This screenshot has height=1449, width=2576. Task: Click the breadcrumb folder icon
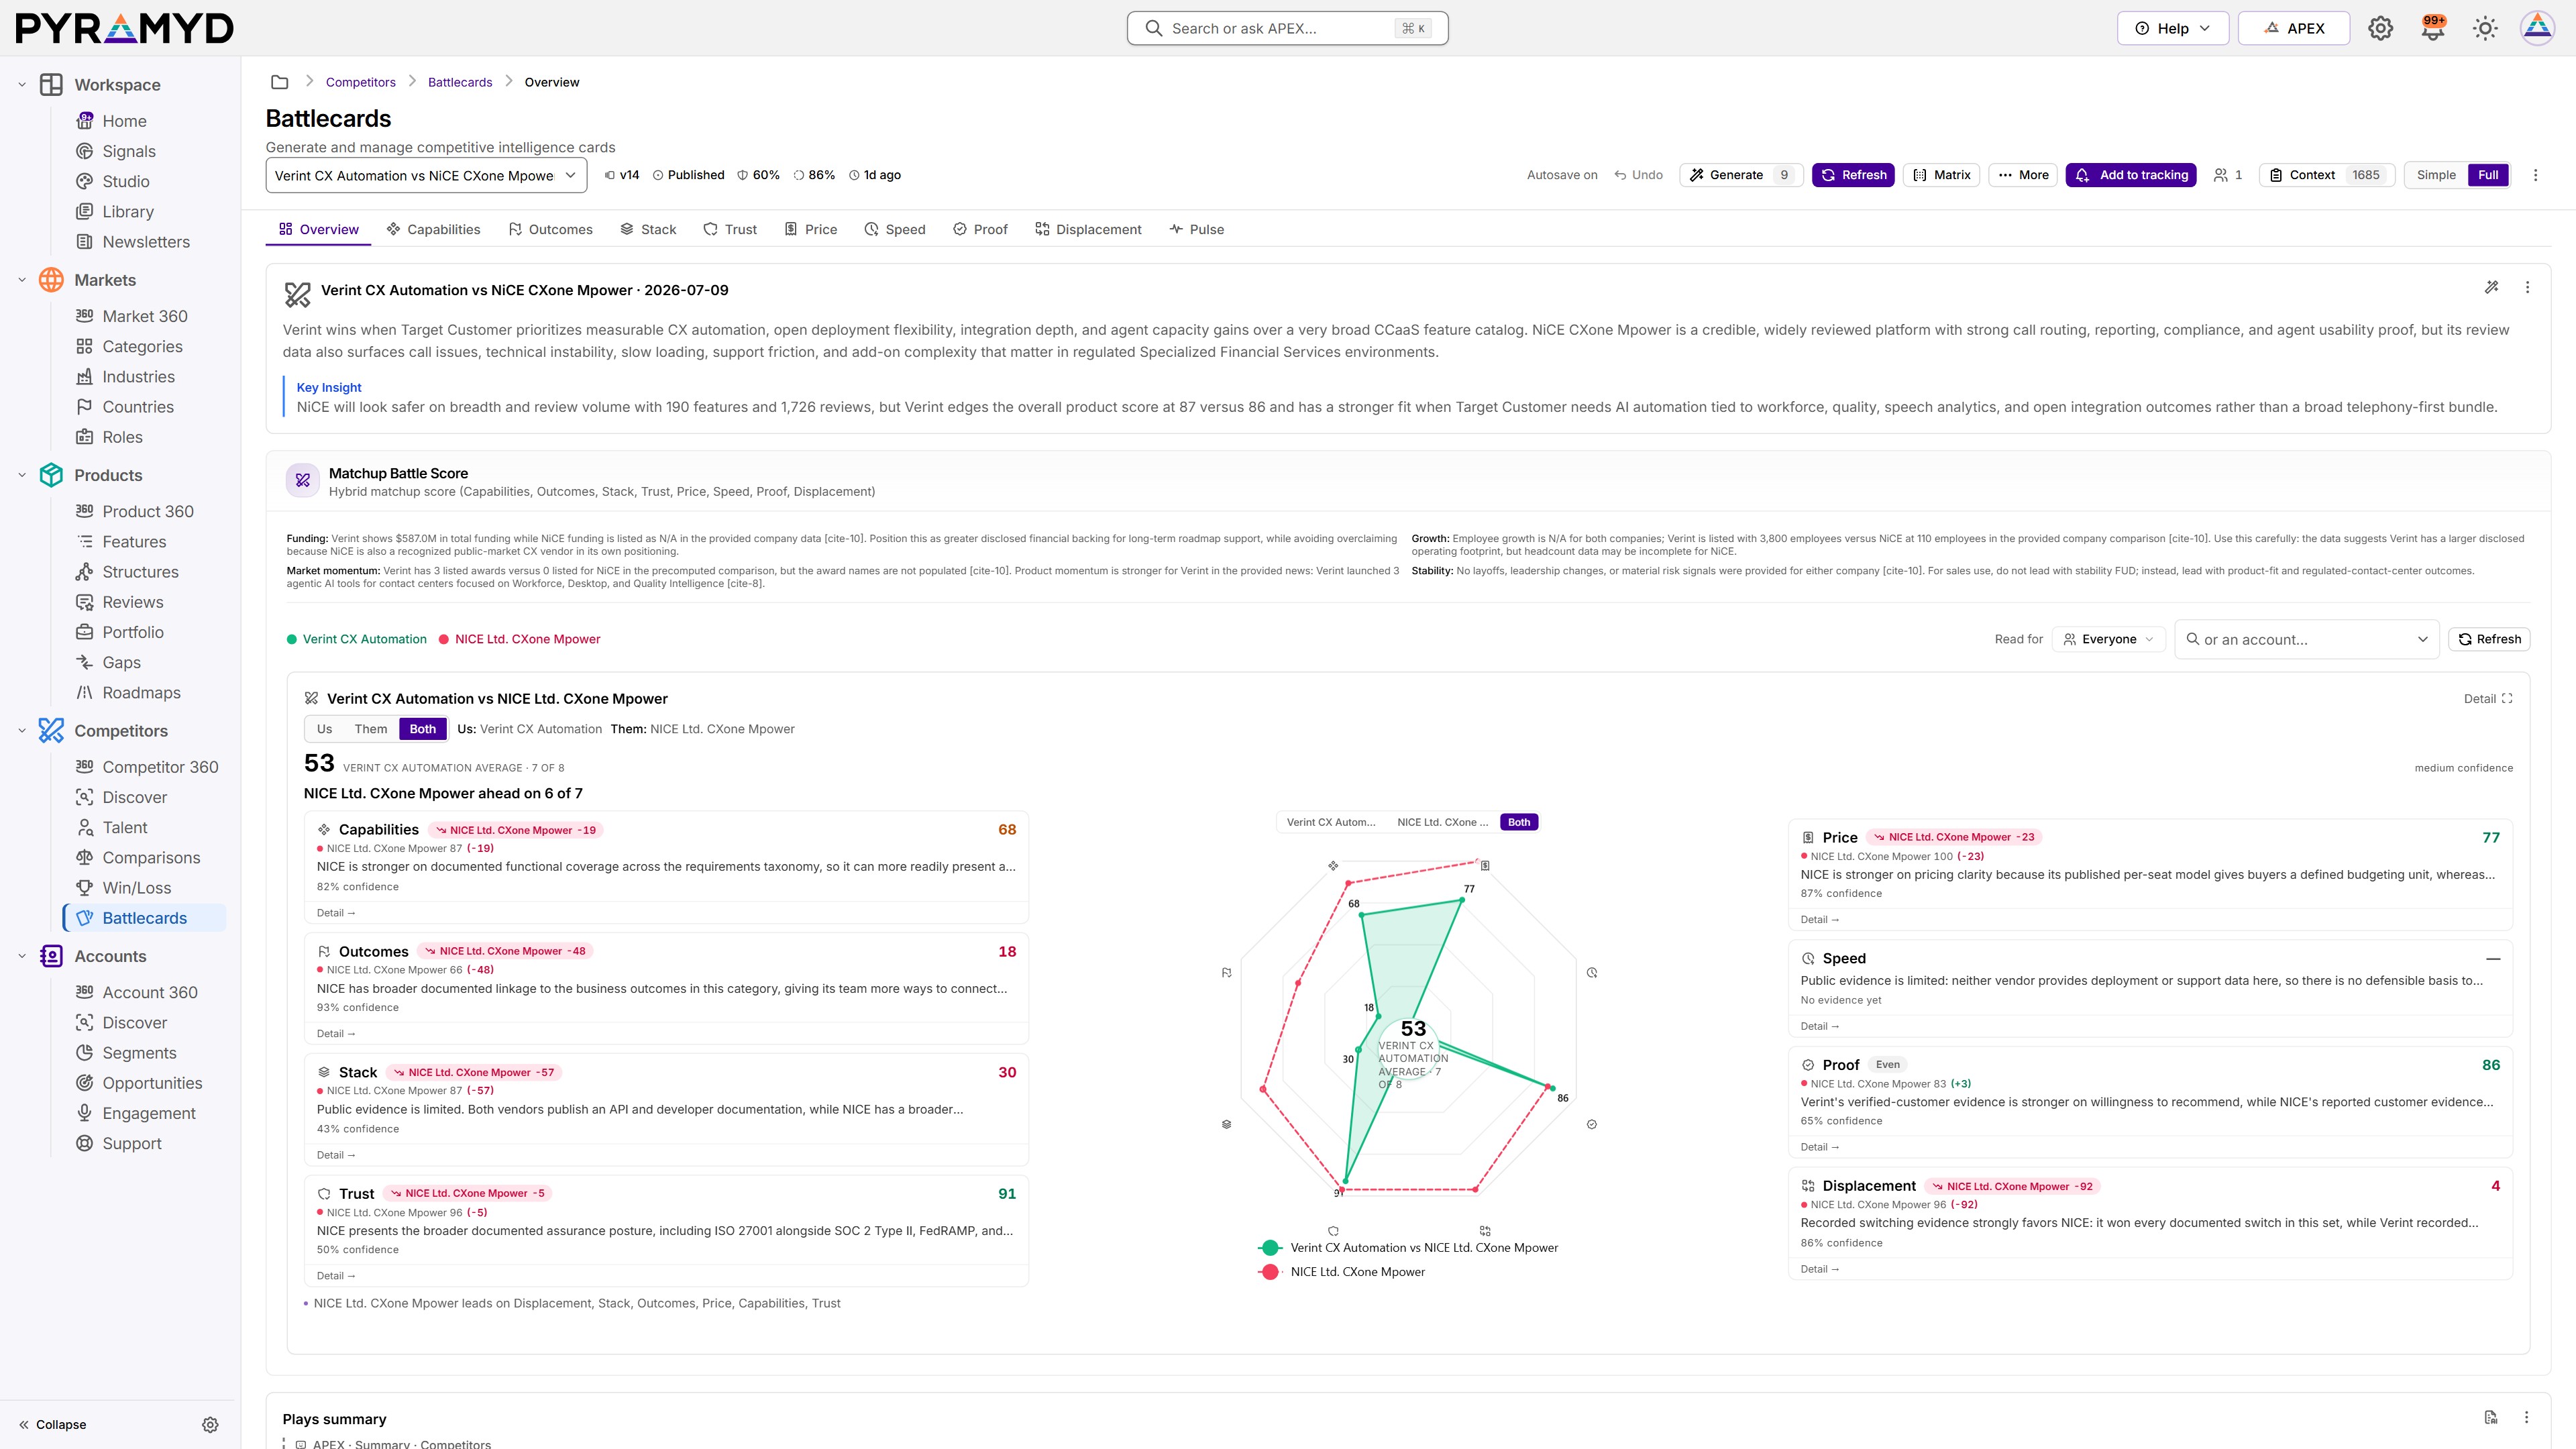(x=280, y=82)
